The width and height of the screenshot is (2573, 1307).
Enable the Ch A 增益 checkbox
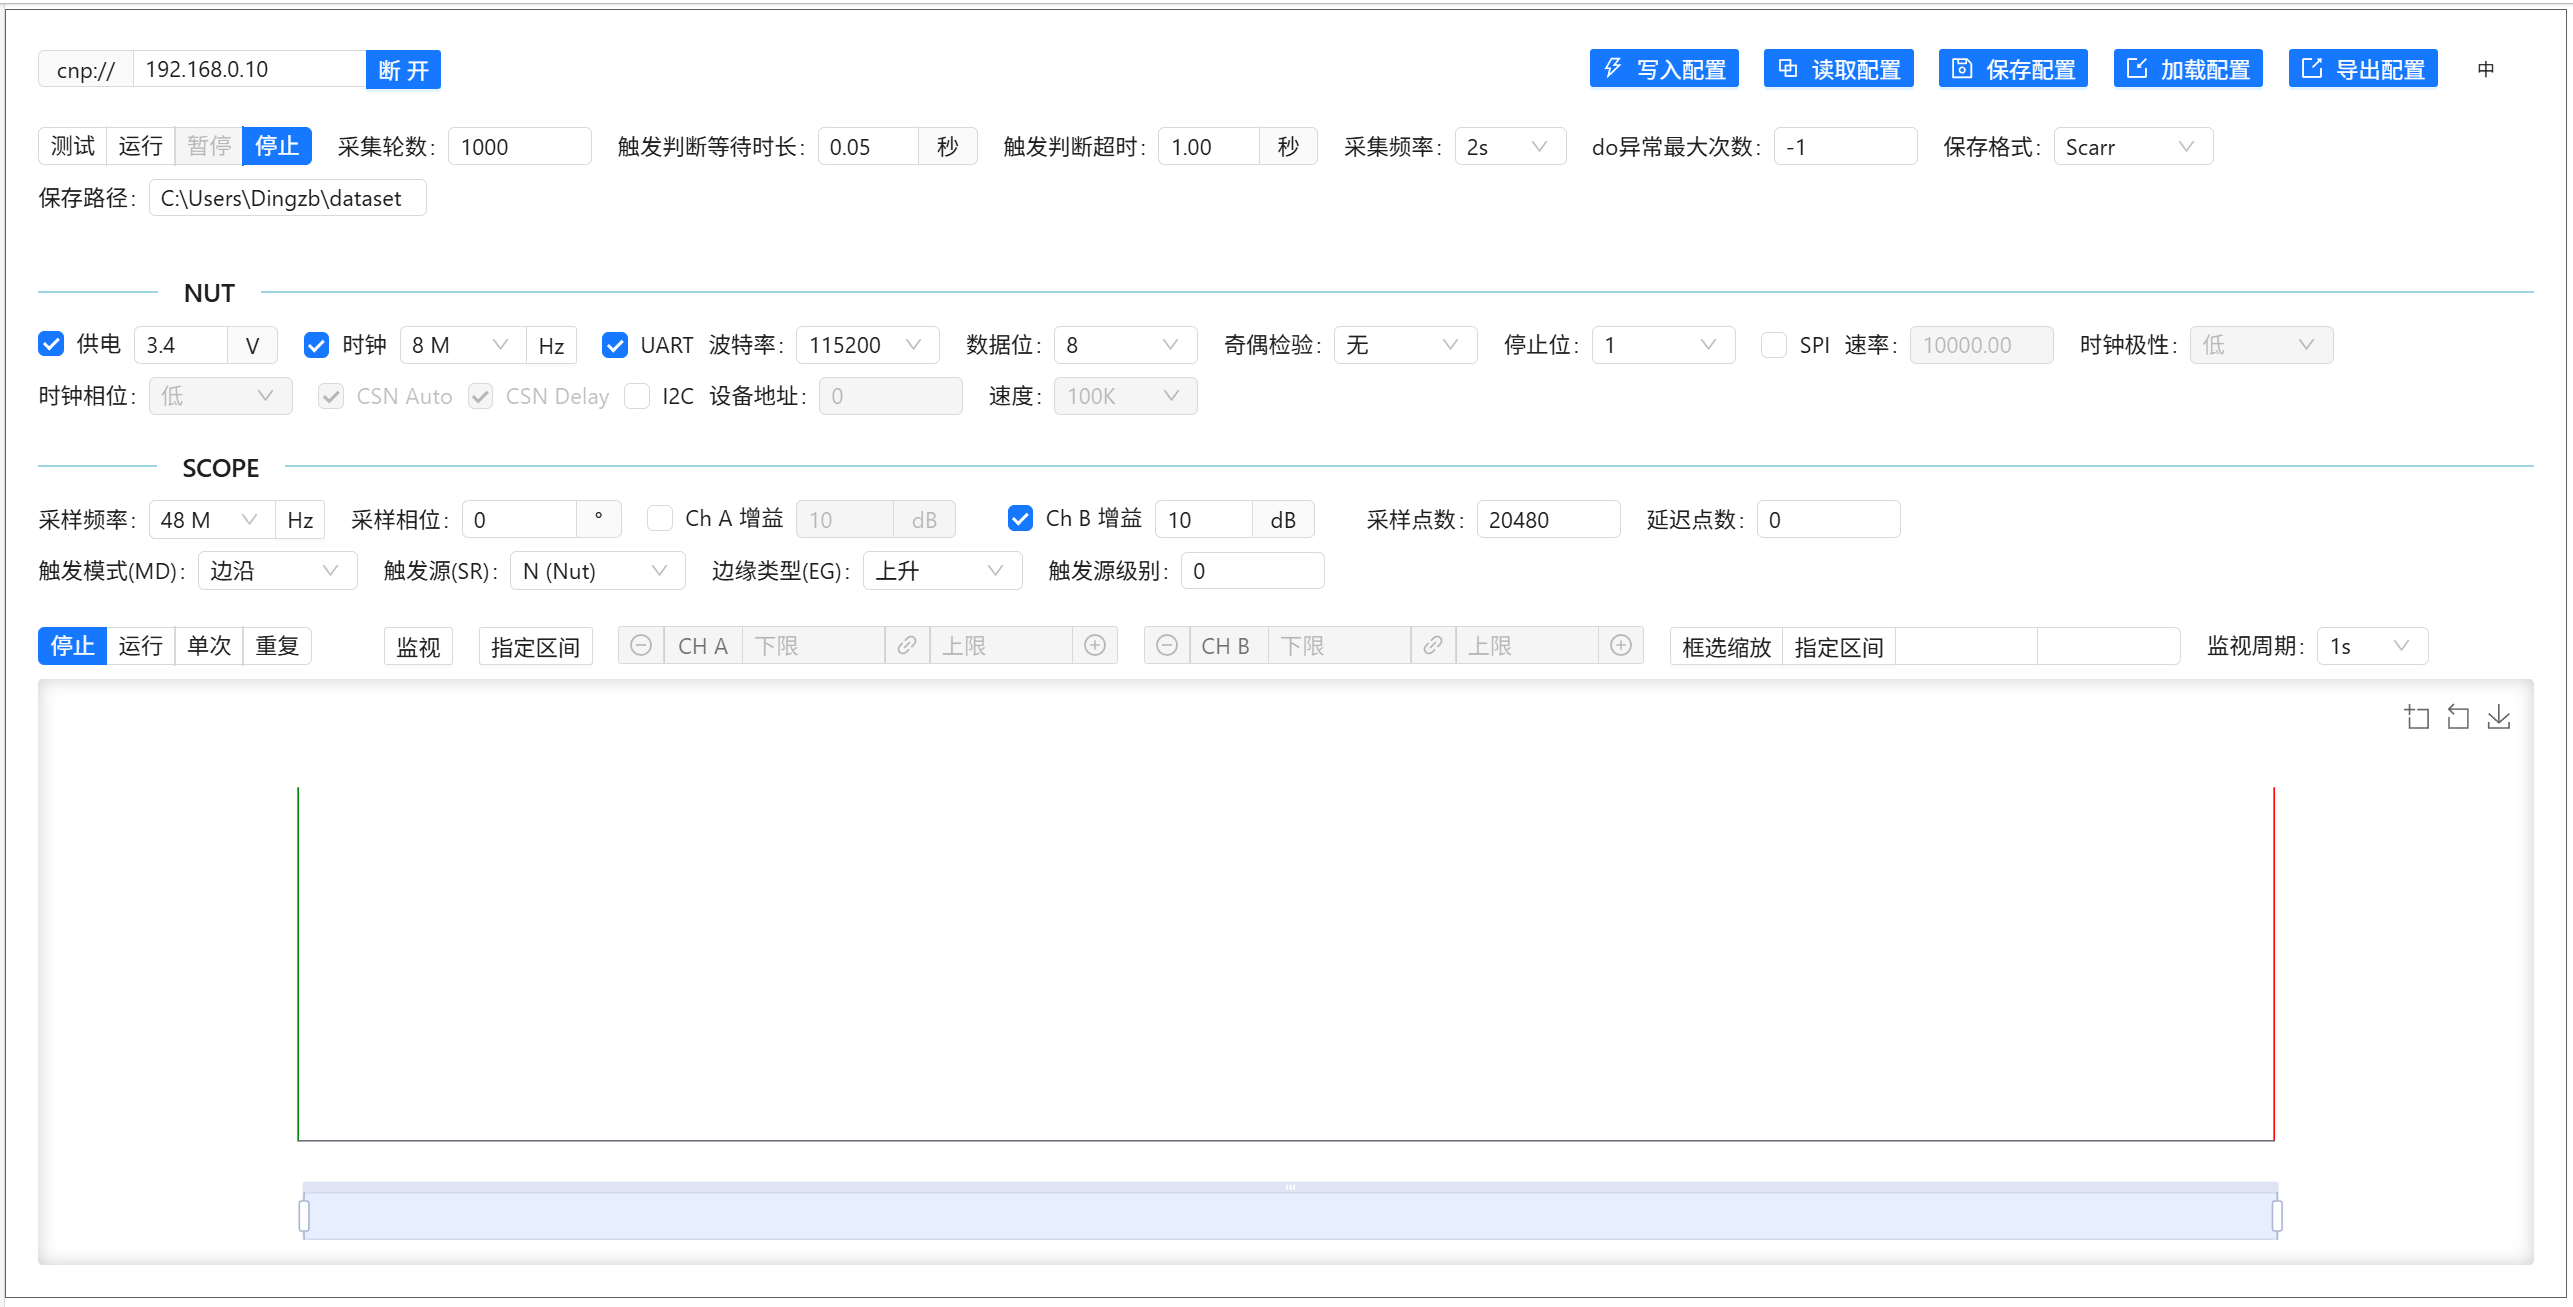click(660, 518)
